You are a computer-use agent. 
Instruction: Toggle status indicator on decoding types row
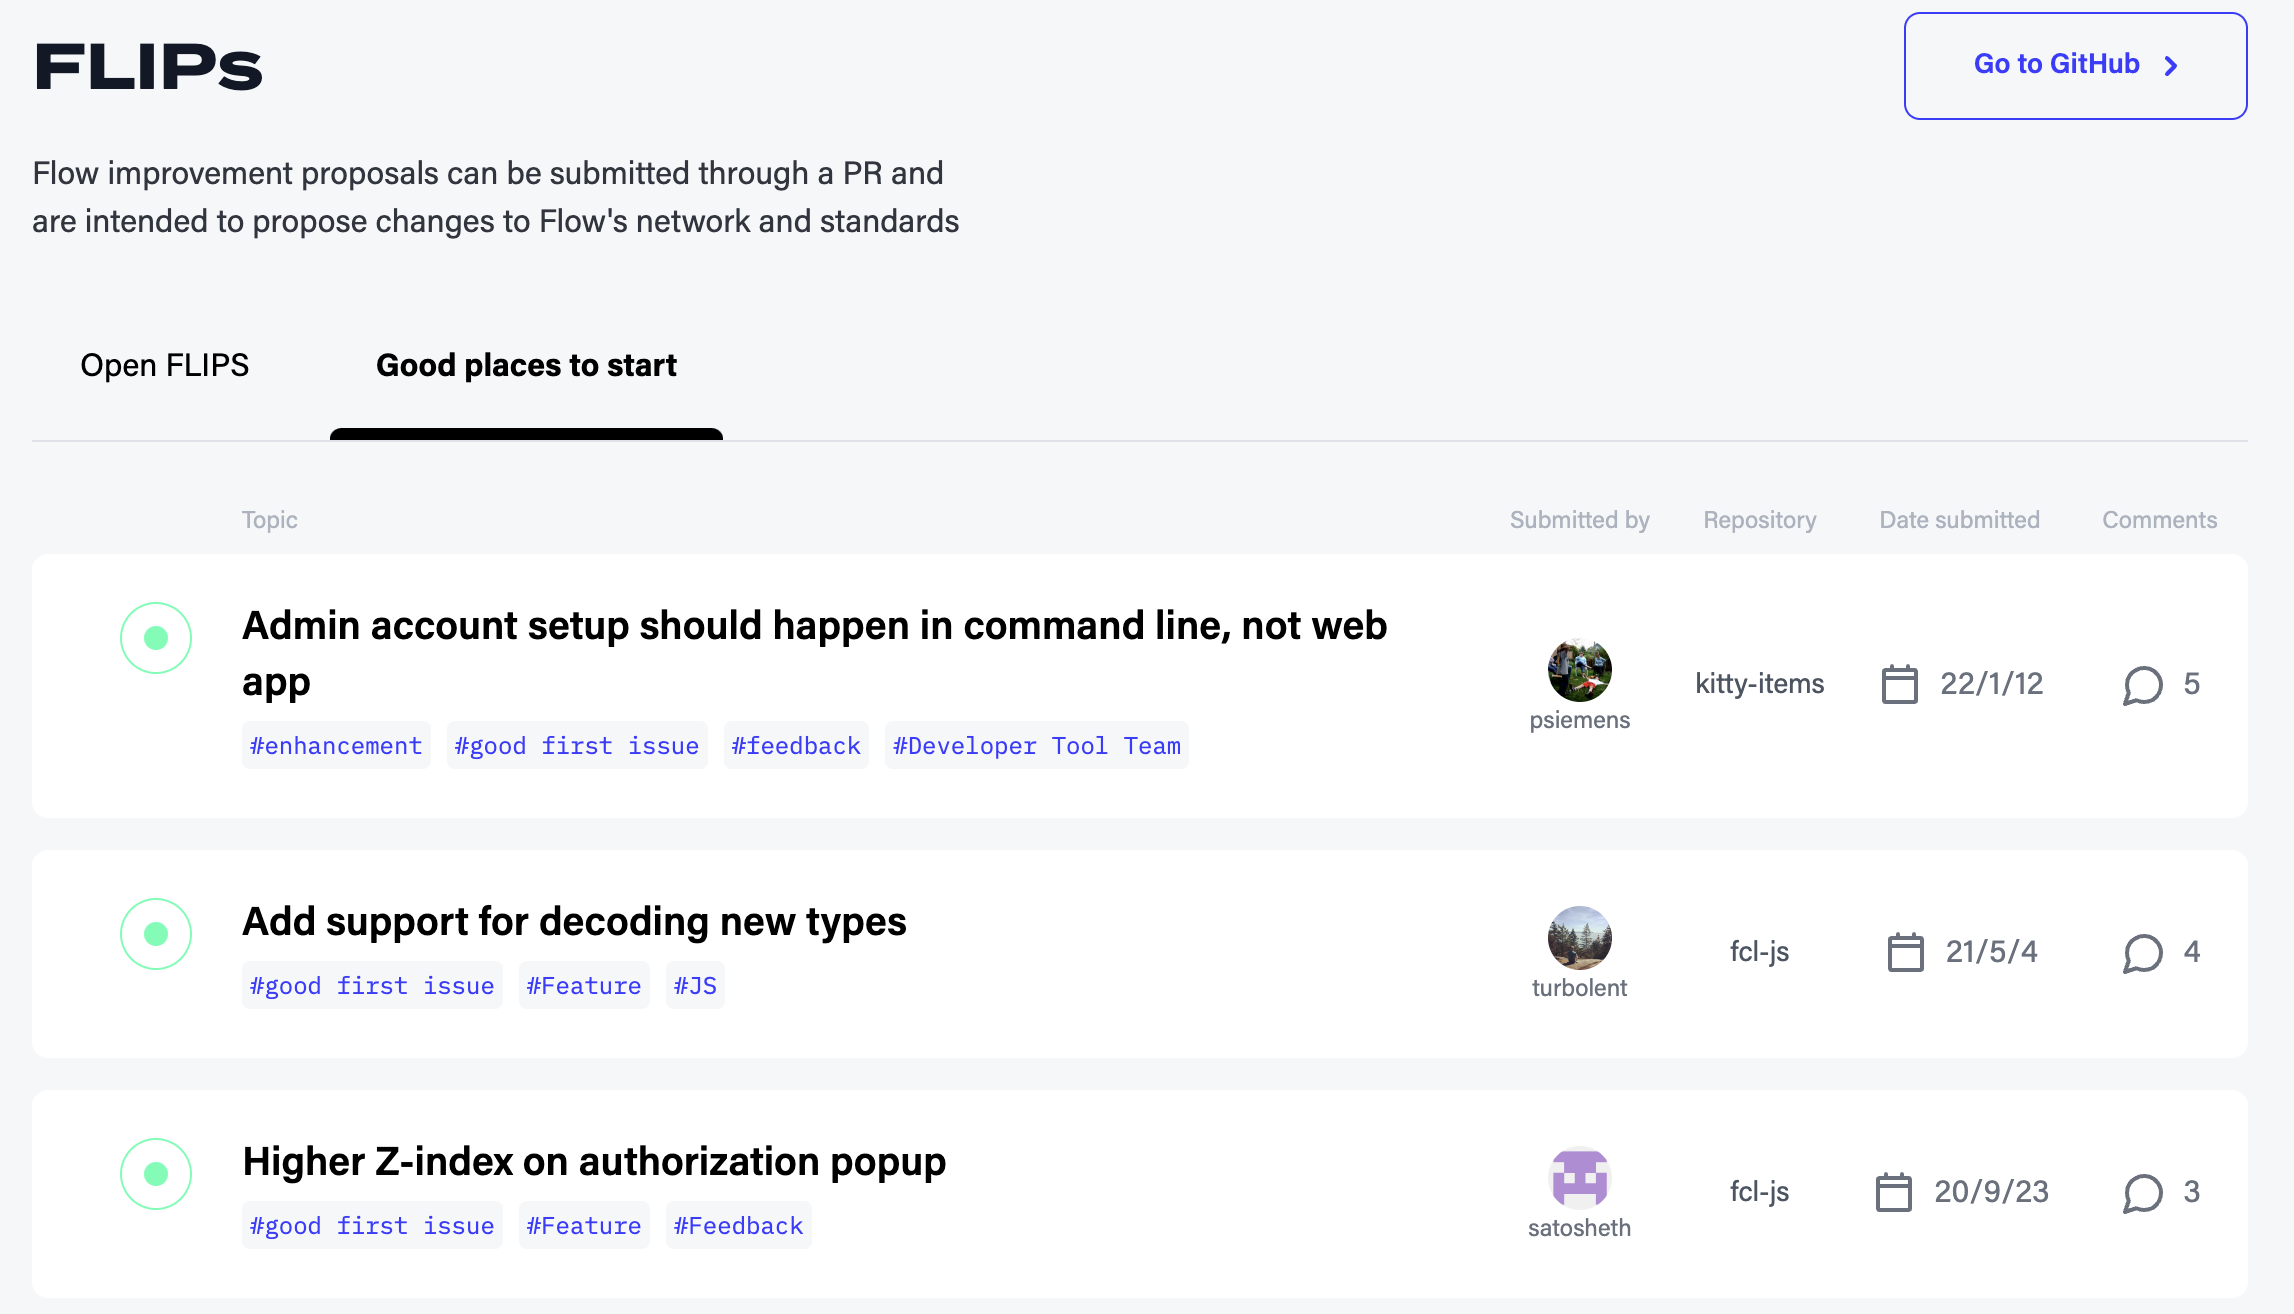point(156,934)
